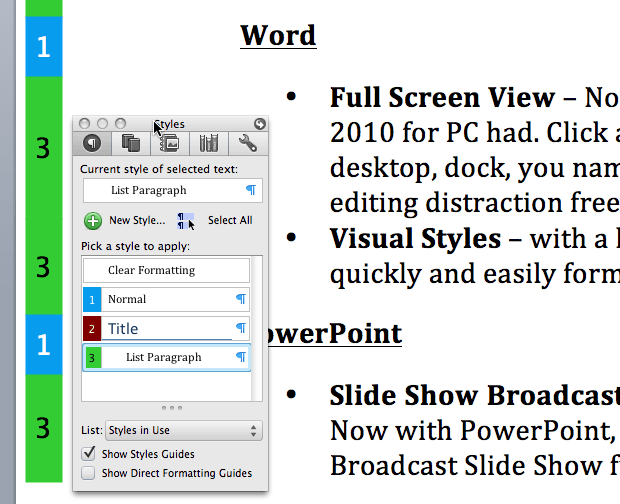Apply Clear Formatting from the style list
Image resolution: width=620 pixels, height=504 pixels.
(166, 270)
